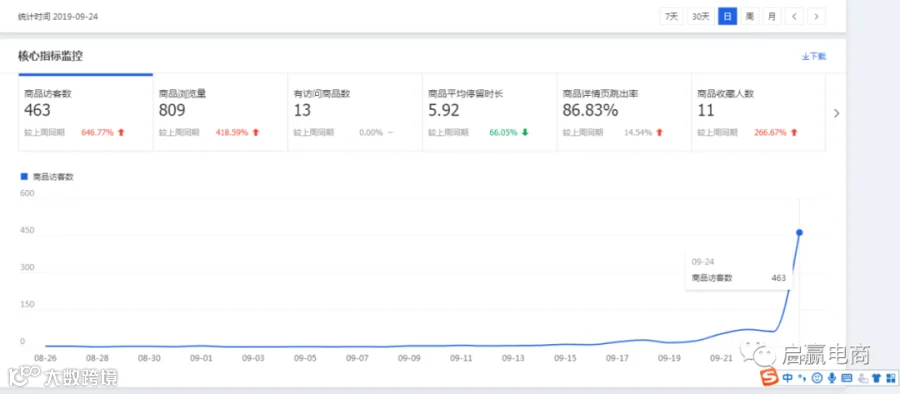Toggle Sogou punctuation mode icon
This screenshot has width=900, height=394.
[x=802, y=378]
